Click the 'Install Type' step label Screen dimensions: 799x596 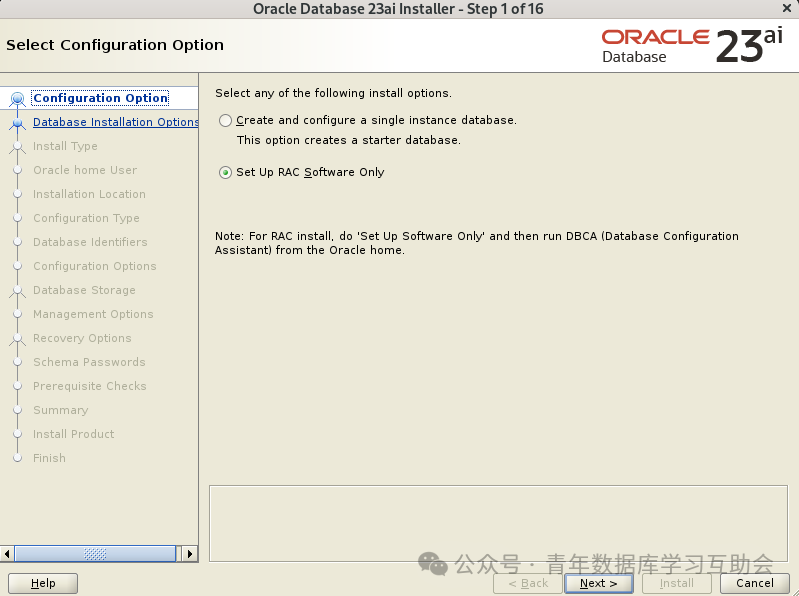pyautogui.click(x=65, y=146)
